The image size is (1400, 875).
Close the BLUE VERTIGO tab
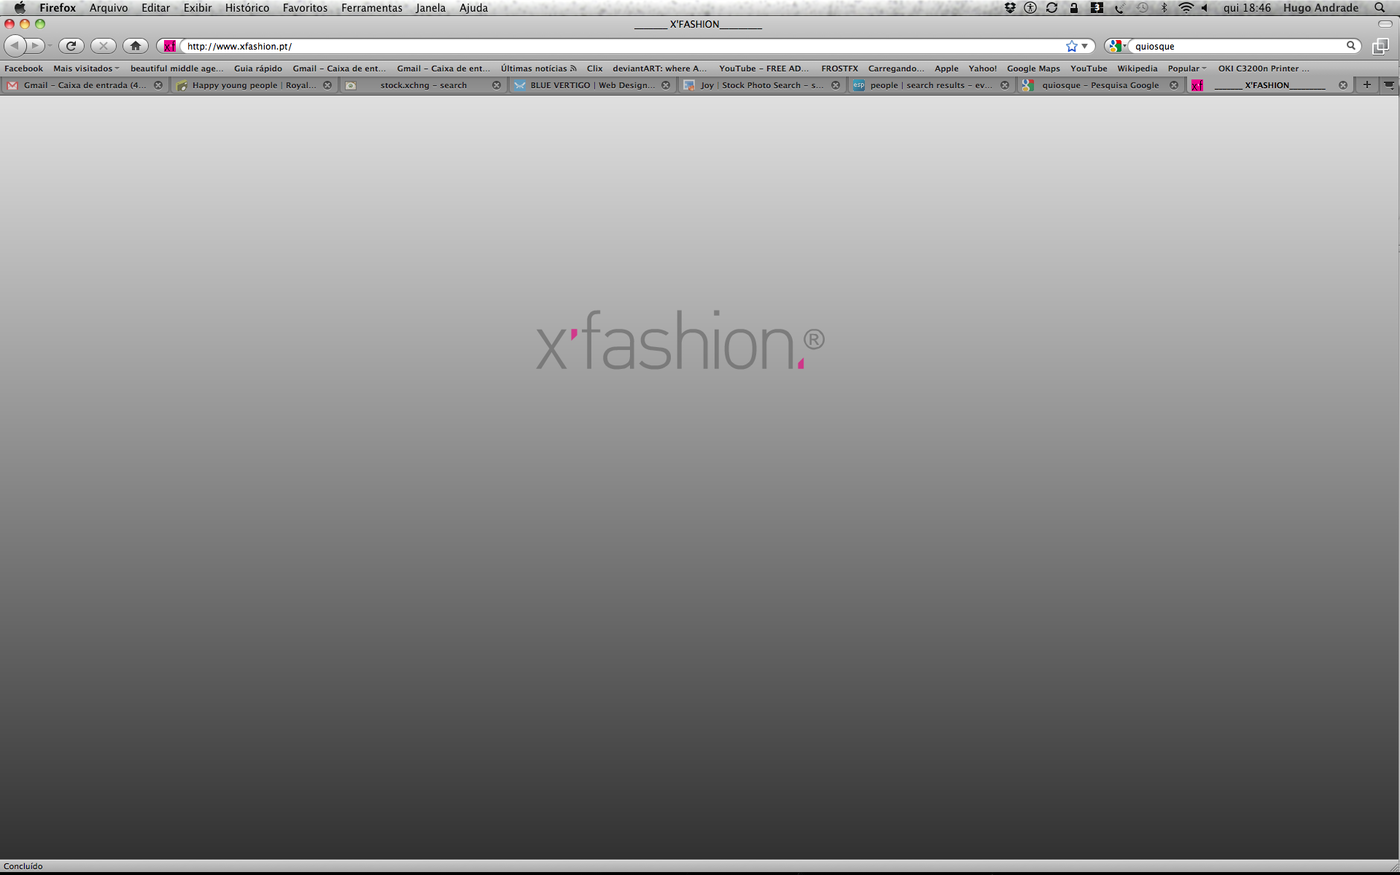click(666, 85)
